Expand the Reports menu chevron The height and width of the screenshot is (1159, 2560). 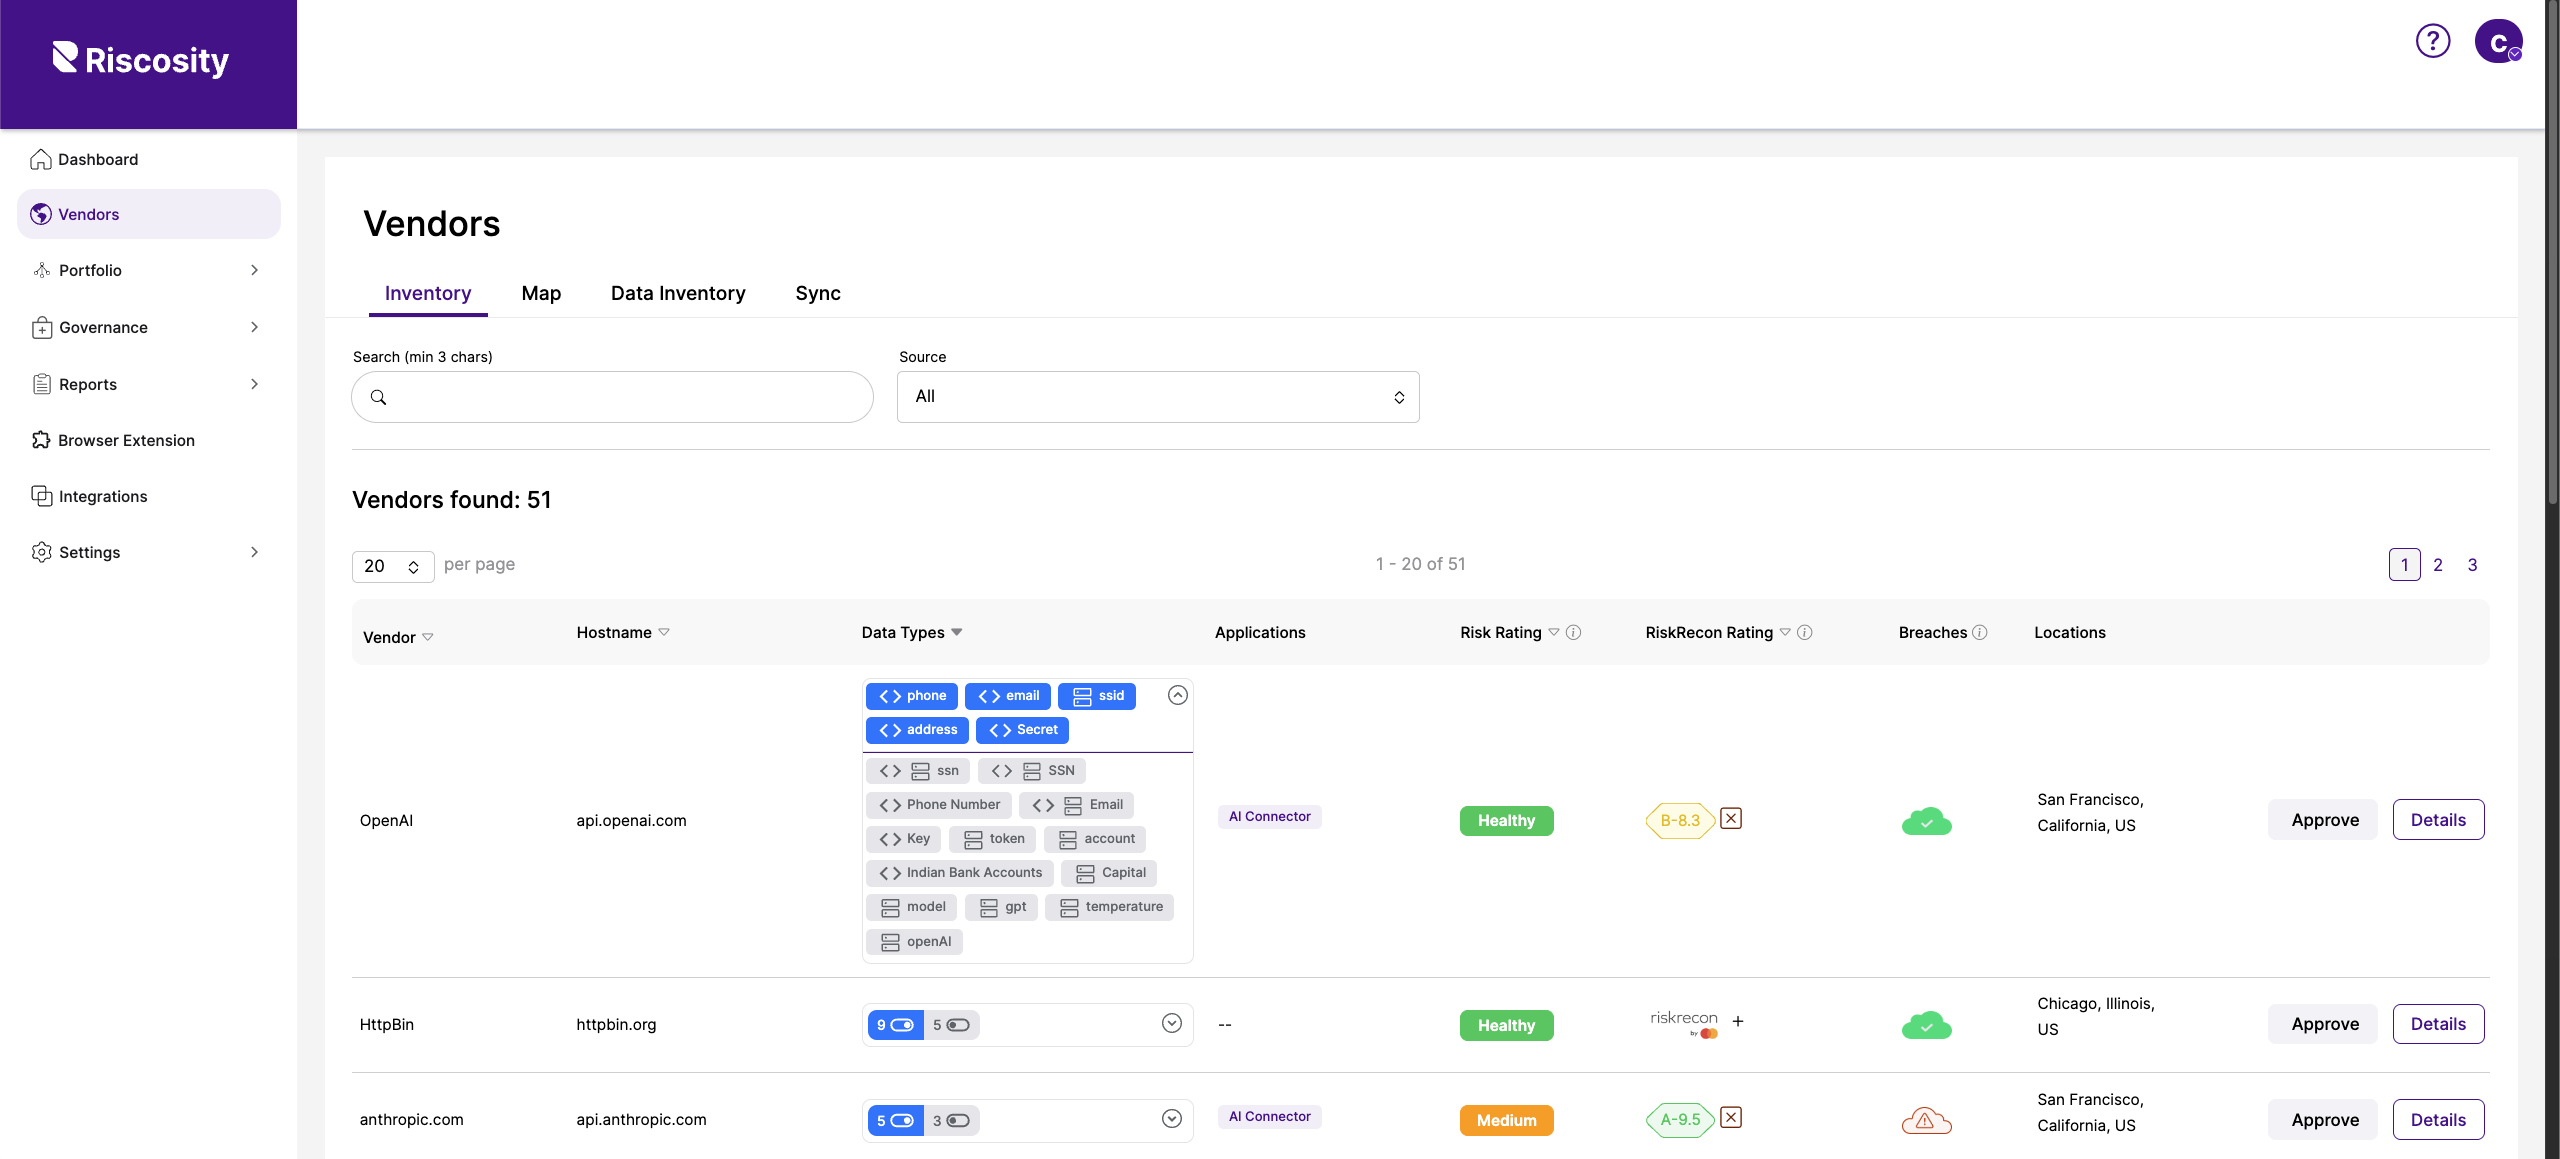click(x=255, y=384)
